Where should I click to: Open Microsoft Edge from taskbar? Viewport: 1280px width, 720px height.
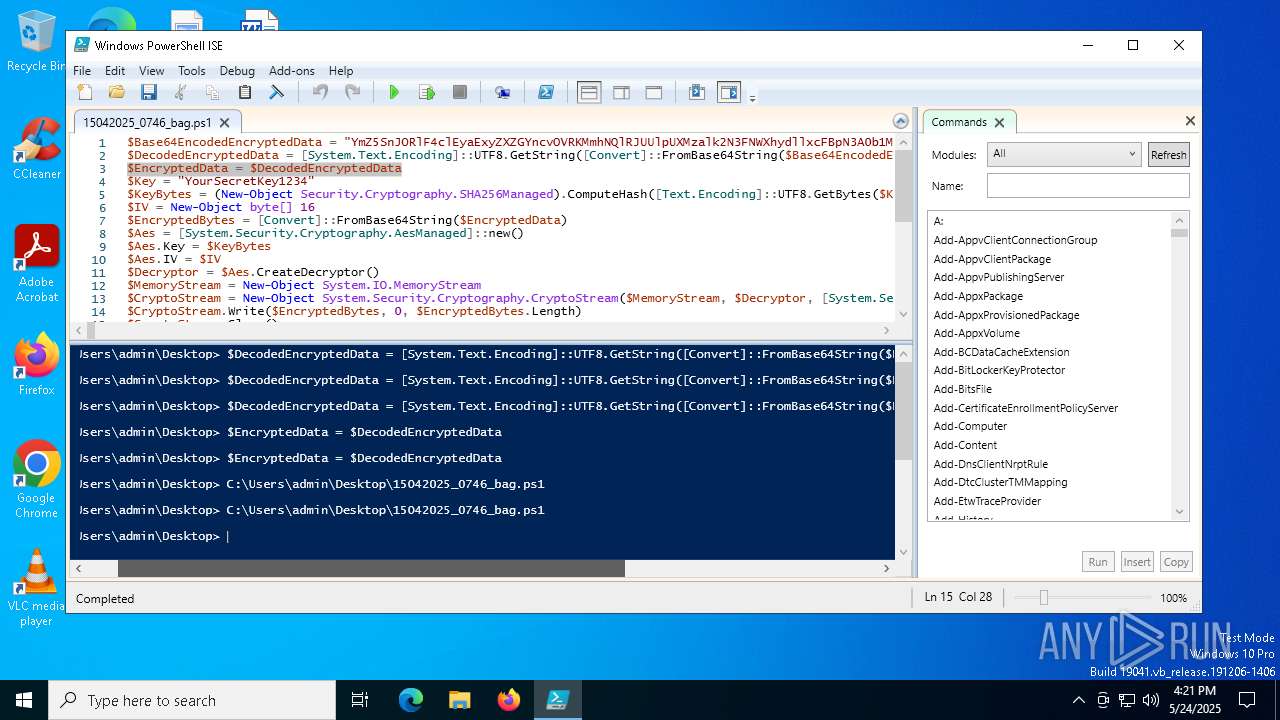411,700
